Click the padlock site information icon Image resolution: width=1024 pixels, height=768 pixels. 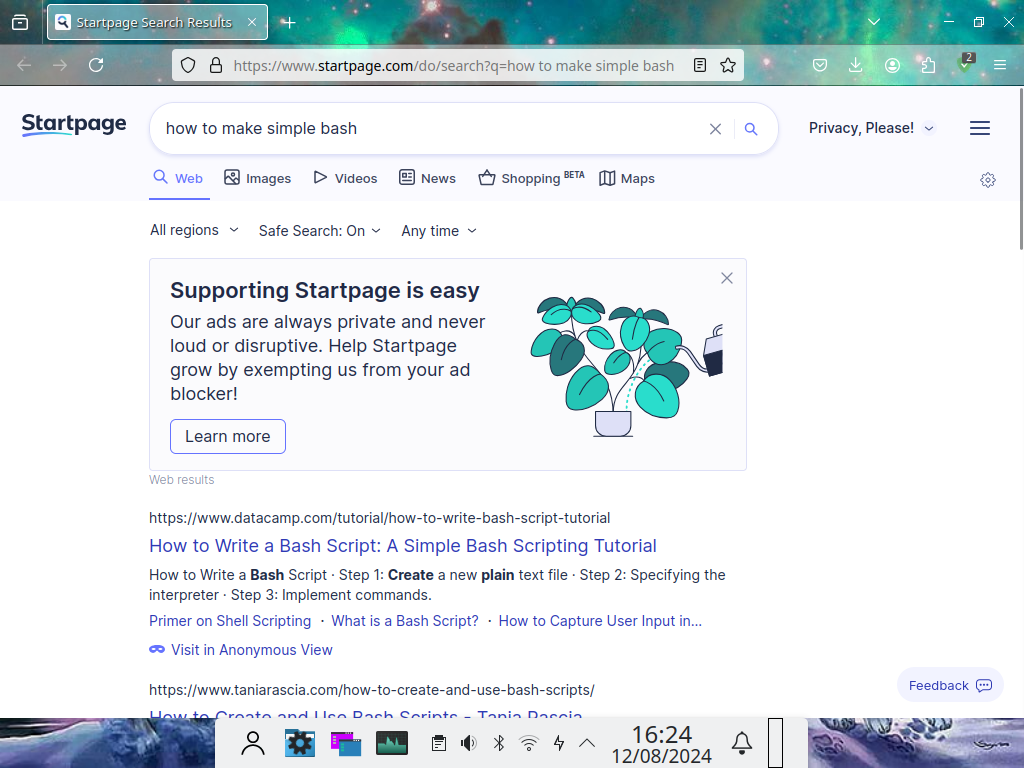click(x=216, y=65)
